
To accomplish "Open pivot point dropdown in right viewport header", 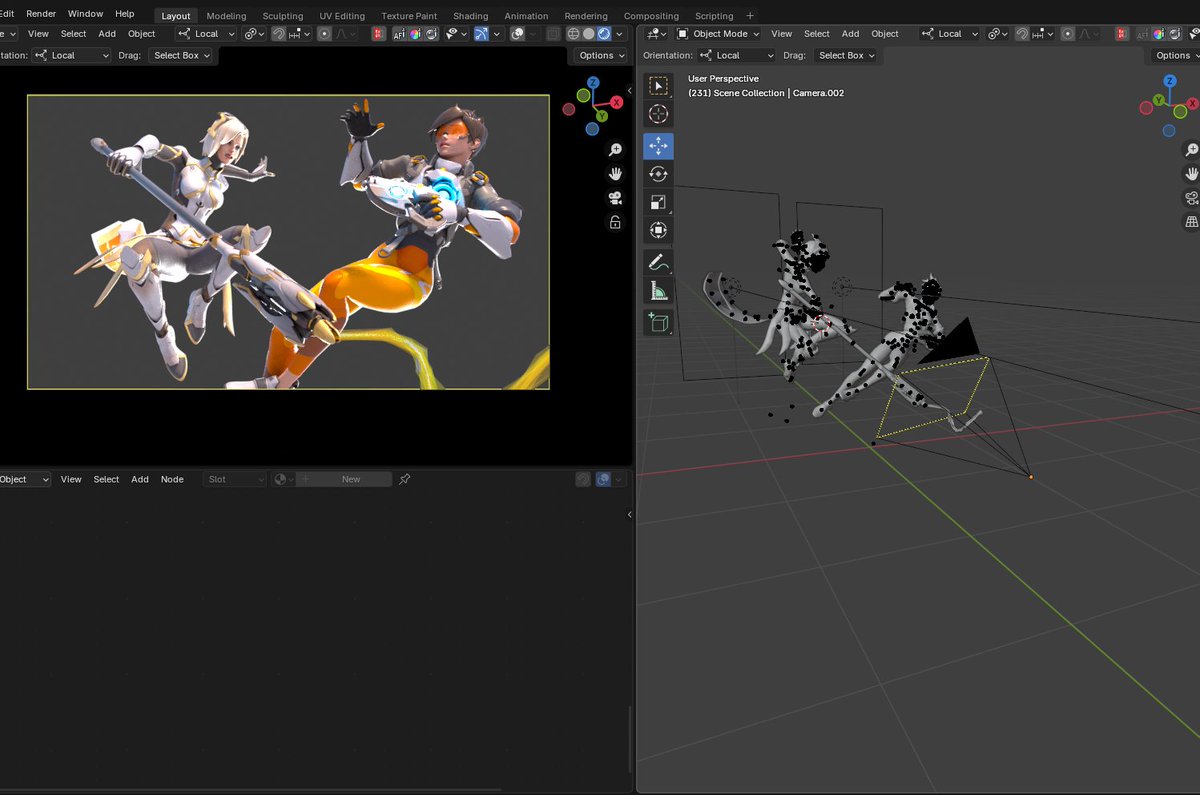I will [x=997, y=34].
